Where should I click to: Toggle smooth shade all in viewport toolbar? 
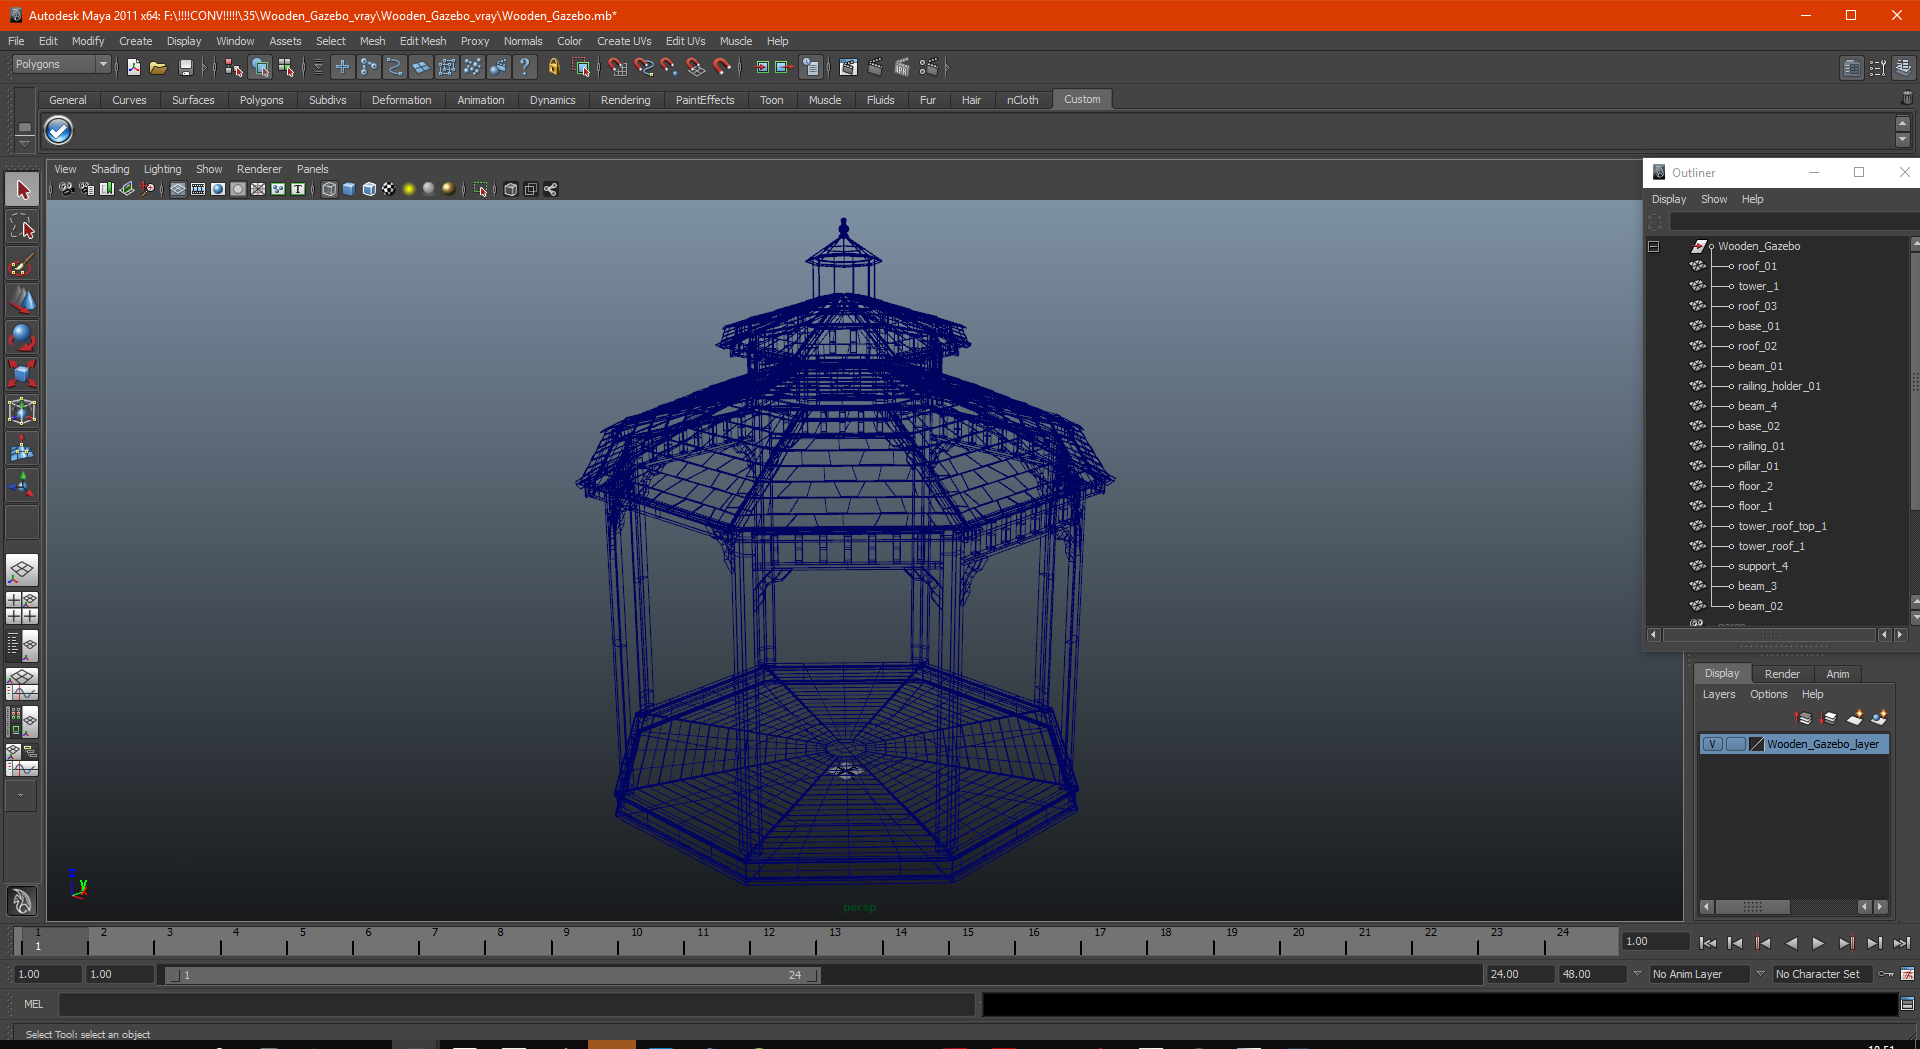(349, 189)
